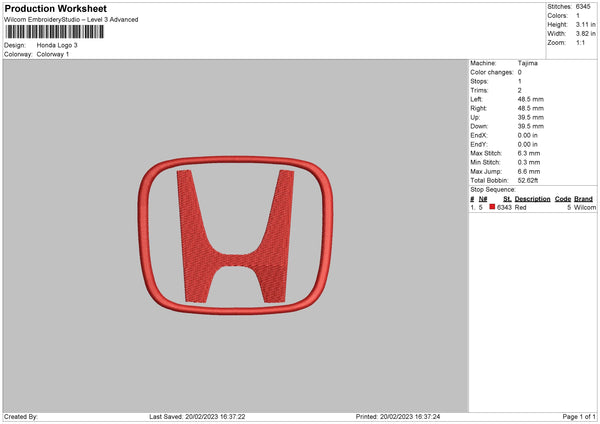600x424 pixels.
Task: Click the Up value 39.5 mm
Action: 530,117
